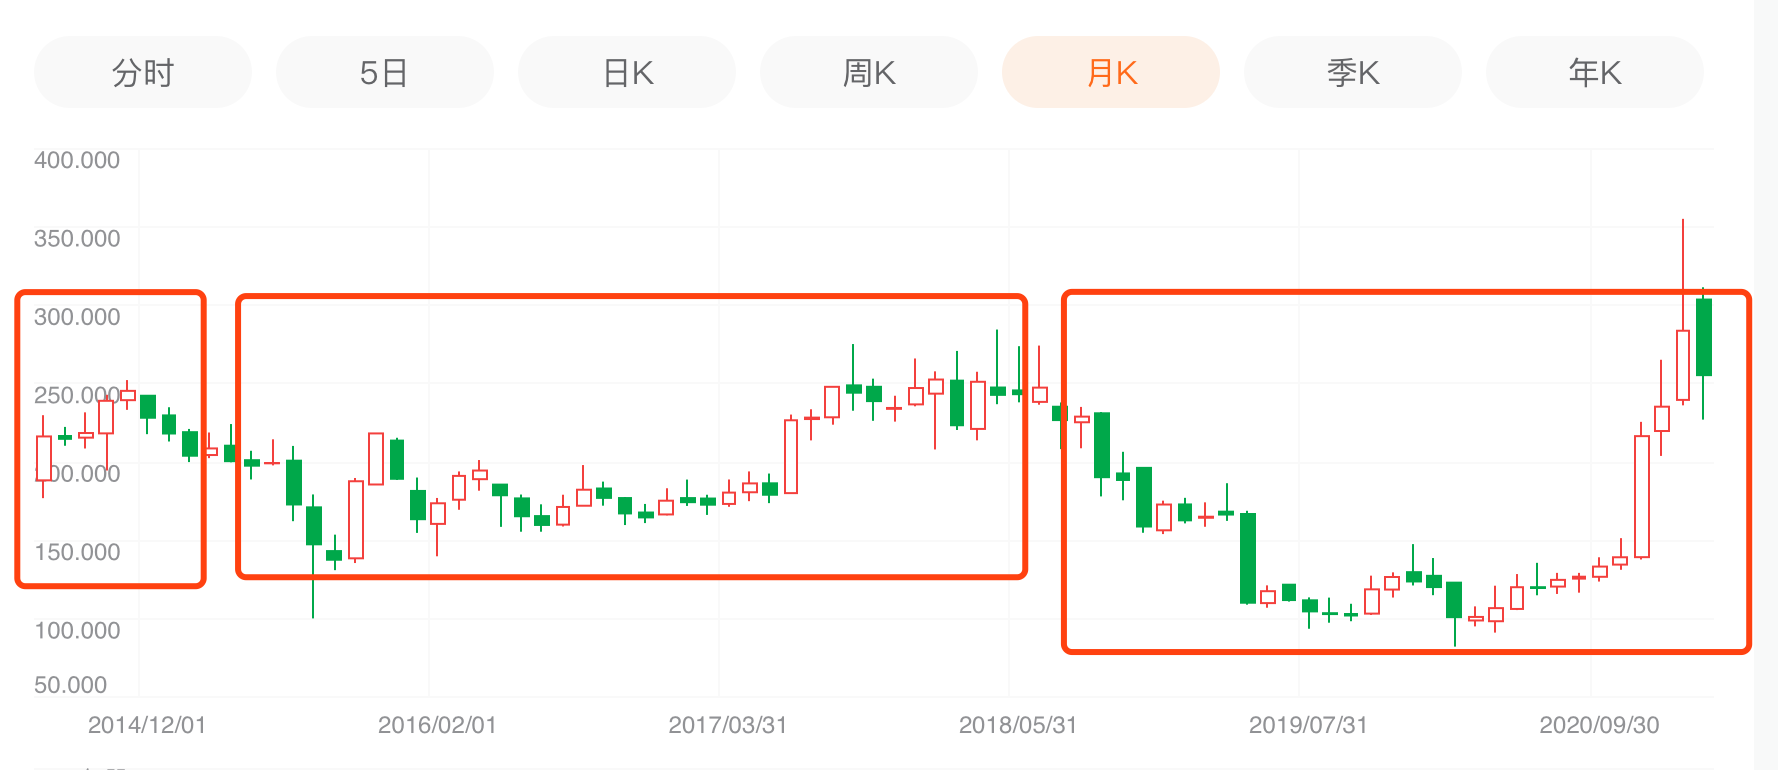Click the 2020/09/30 date axis label
1778x770 pixels.
point(1599,725)
